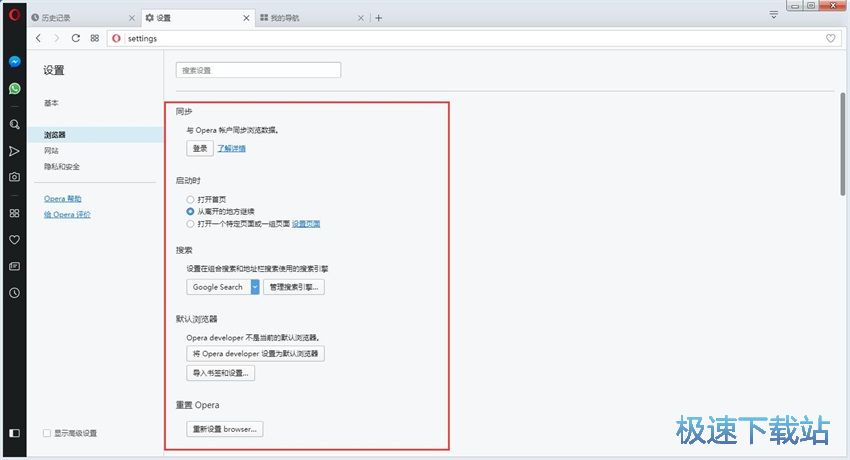The width and height of the screenshot is (850, 460).
Task: Go back to previous page
Action: (x=38, y=38)
